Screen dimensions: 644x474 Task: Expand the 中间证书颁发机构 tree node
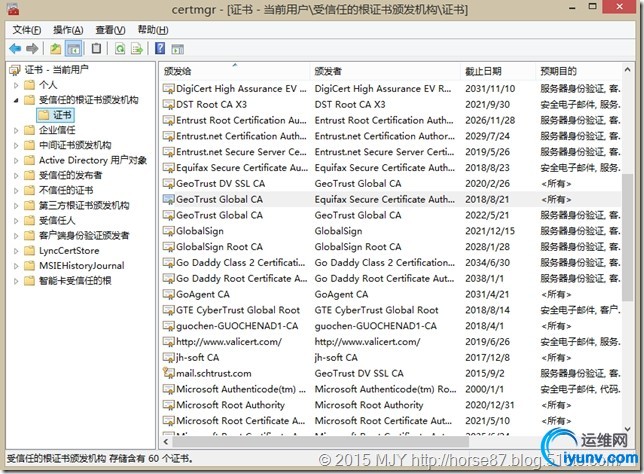16,145
